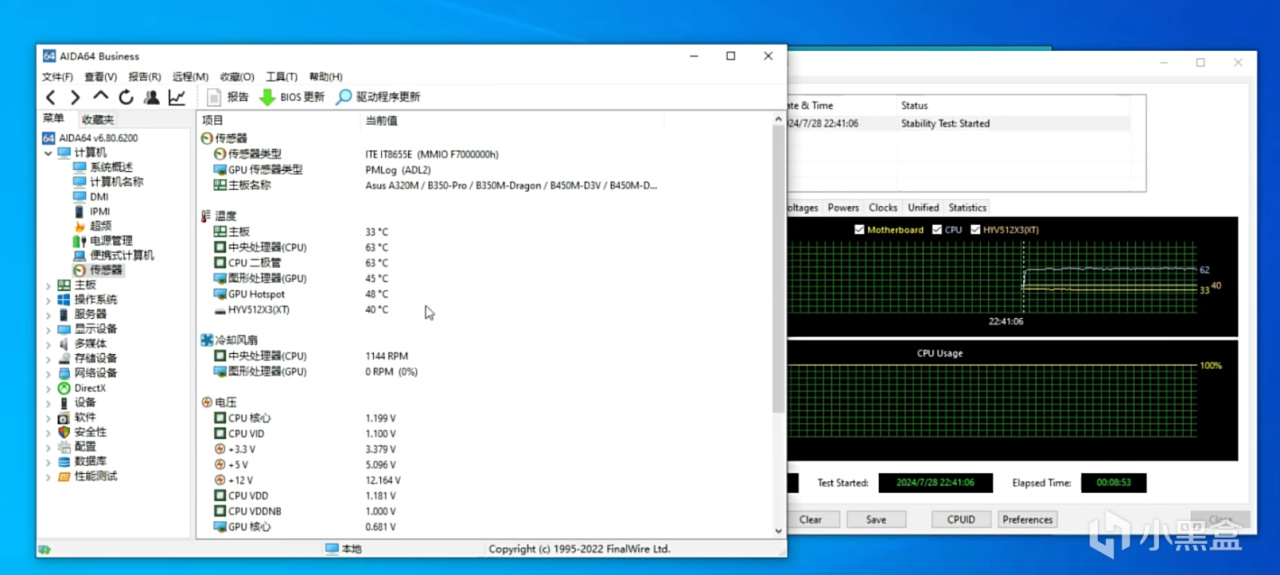Click the 数据库 database icon in the tree
The width and height of the screenshot is (1280, 575).
click(64, 461)
